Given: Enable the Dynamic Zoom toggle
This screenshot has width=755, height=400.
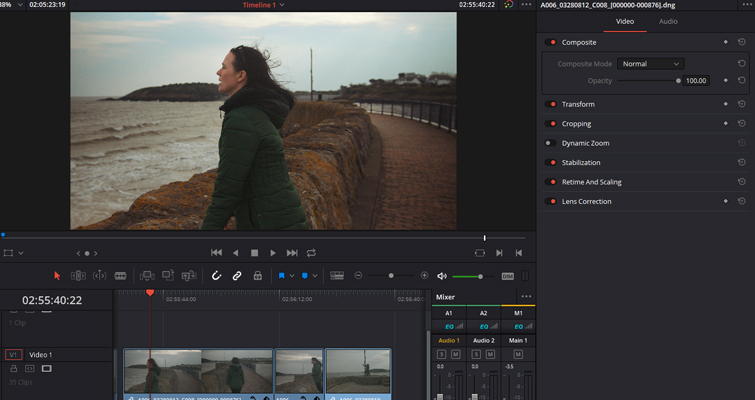Looking at the screenshot, I should click(x=550, y=143).
